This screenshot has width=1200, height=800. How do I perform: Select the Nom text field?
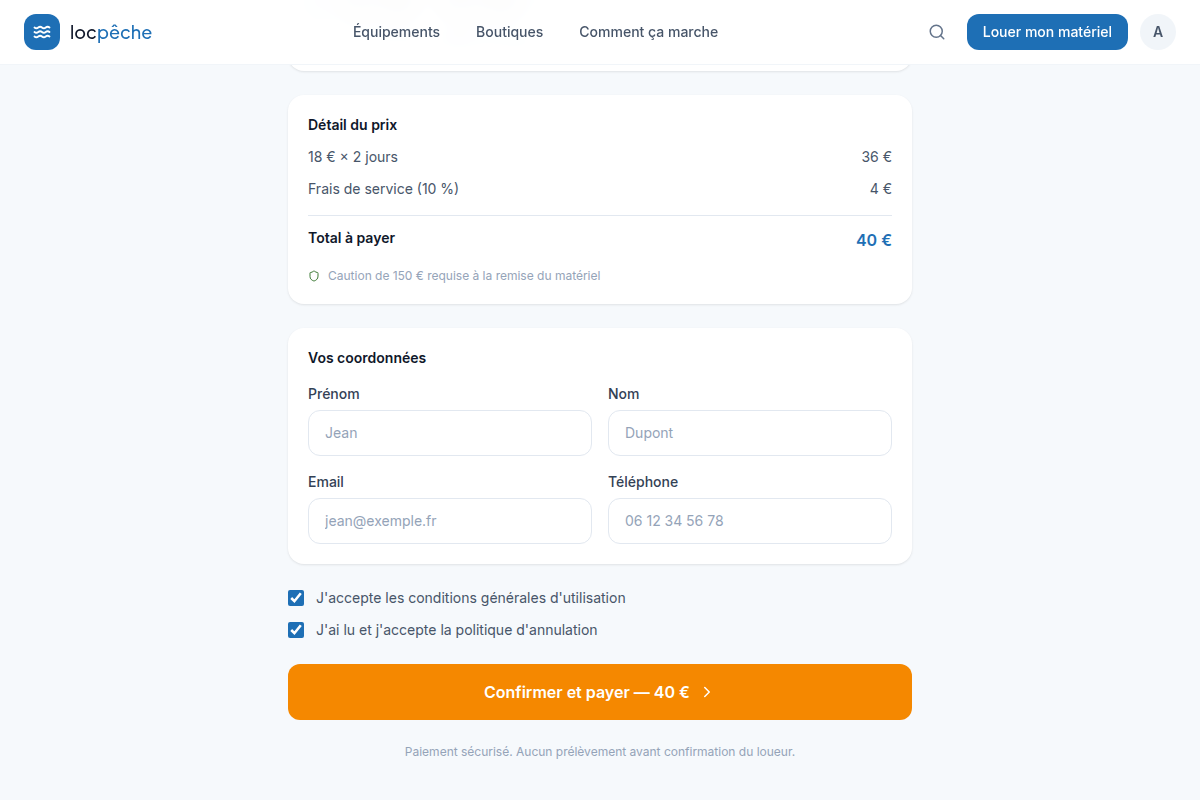750,433
